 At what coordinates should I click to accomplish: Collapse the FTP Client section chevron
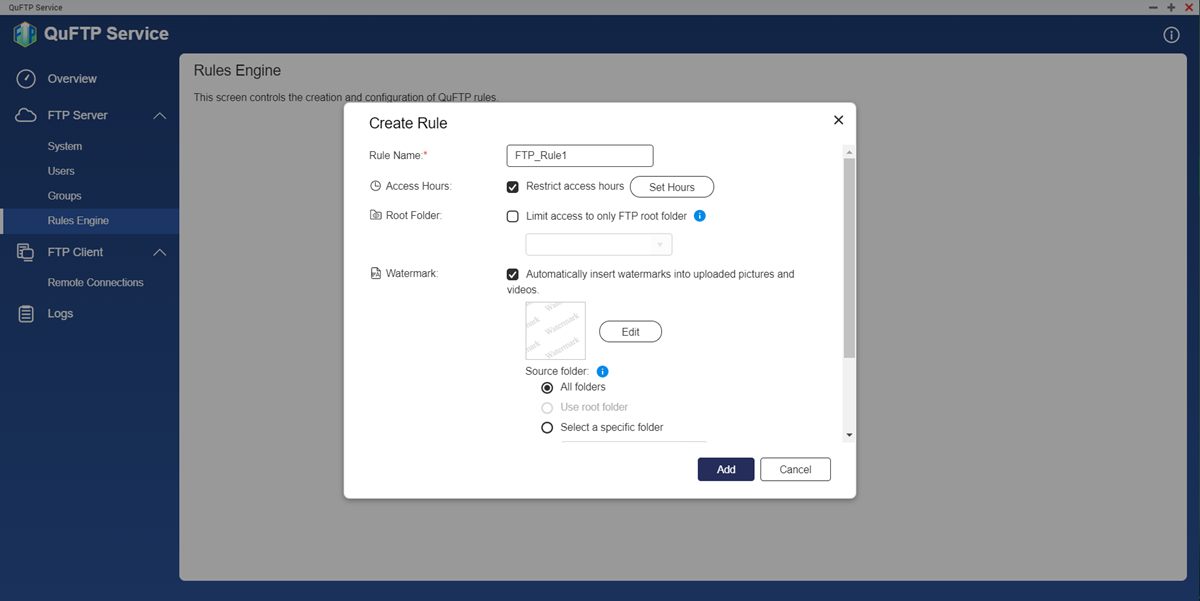coord(160,253)
